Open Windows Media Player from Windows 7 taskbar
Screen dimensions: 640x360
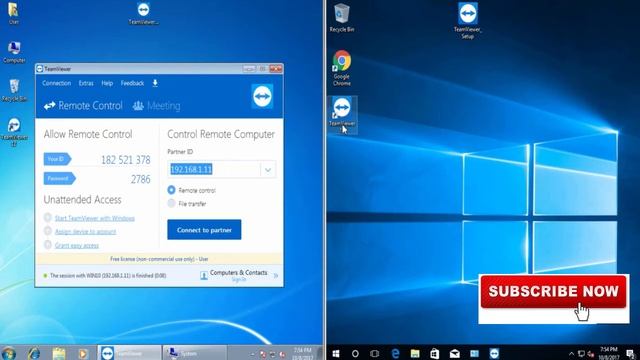(x=83, y=353)
